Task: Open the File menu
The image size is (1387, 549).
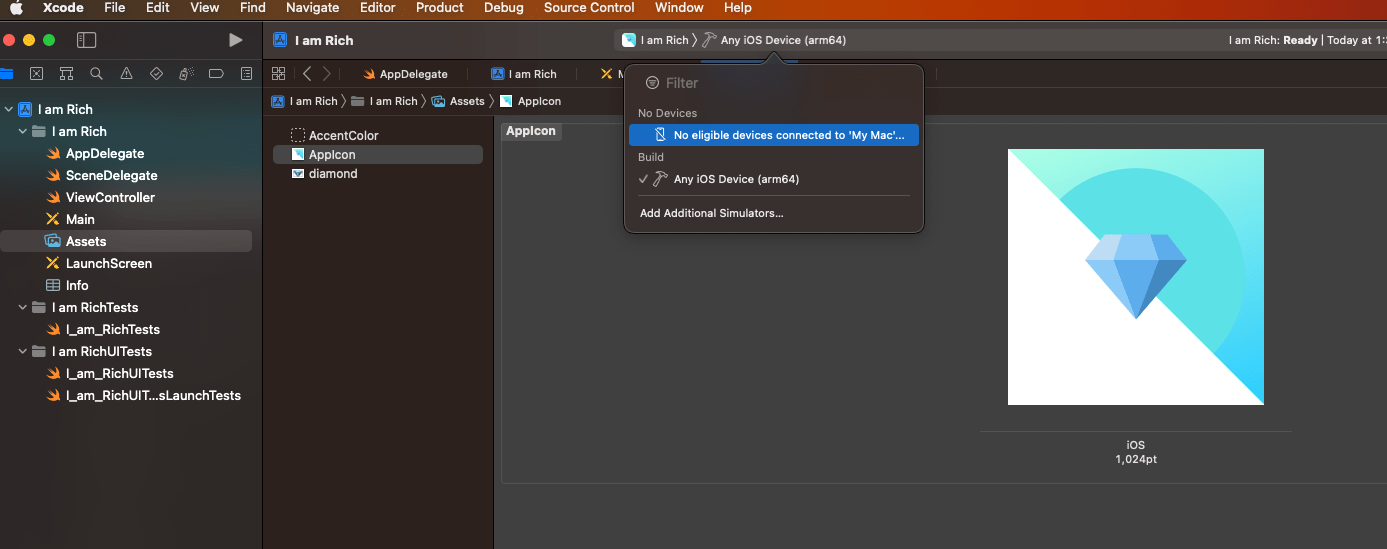Action: (114, 8)
